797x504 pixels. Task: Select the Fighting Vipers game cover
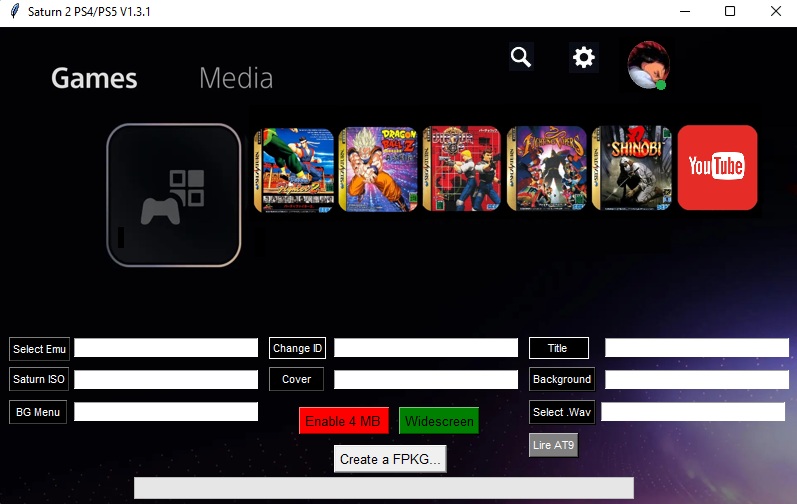(548, 169)
